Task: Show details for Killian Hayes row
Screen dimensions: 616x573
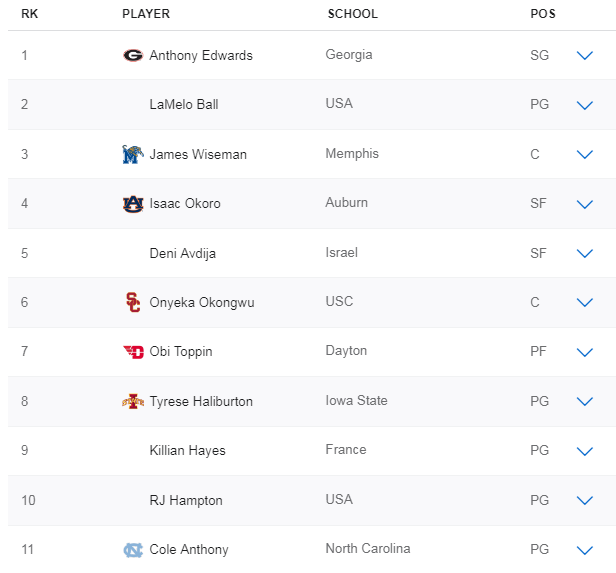Action: (585, 451)
